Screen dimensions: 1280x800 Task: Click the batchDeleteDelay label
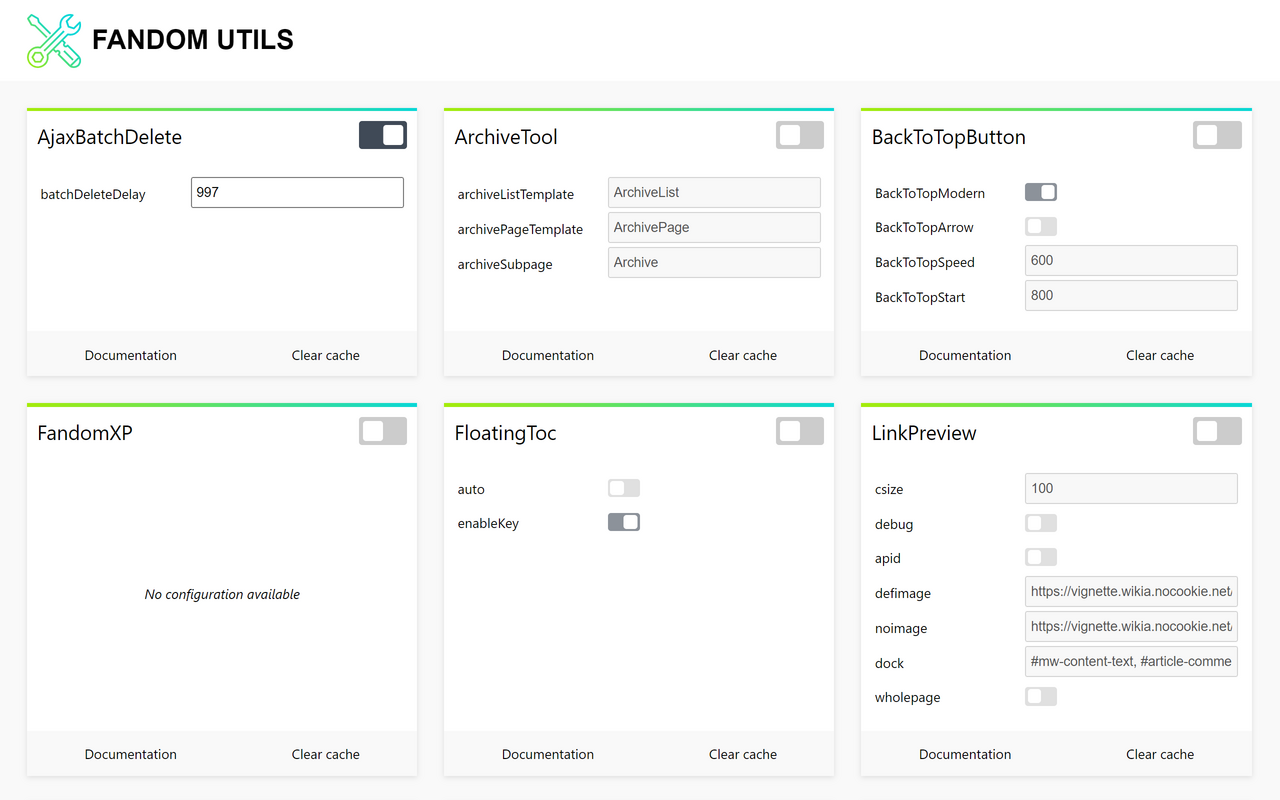tap(93, 194)
